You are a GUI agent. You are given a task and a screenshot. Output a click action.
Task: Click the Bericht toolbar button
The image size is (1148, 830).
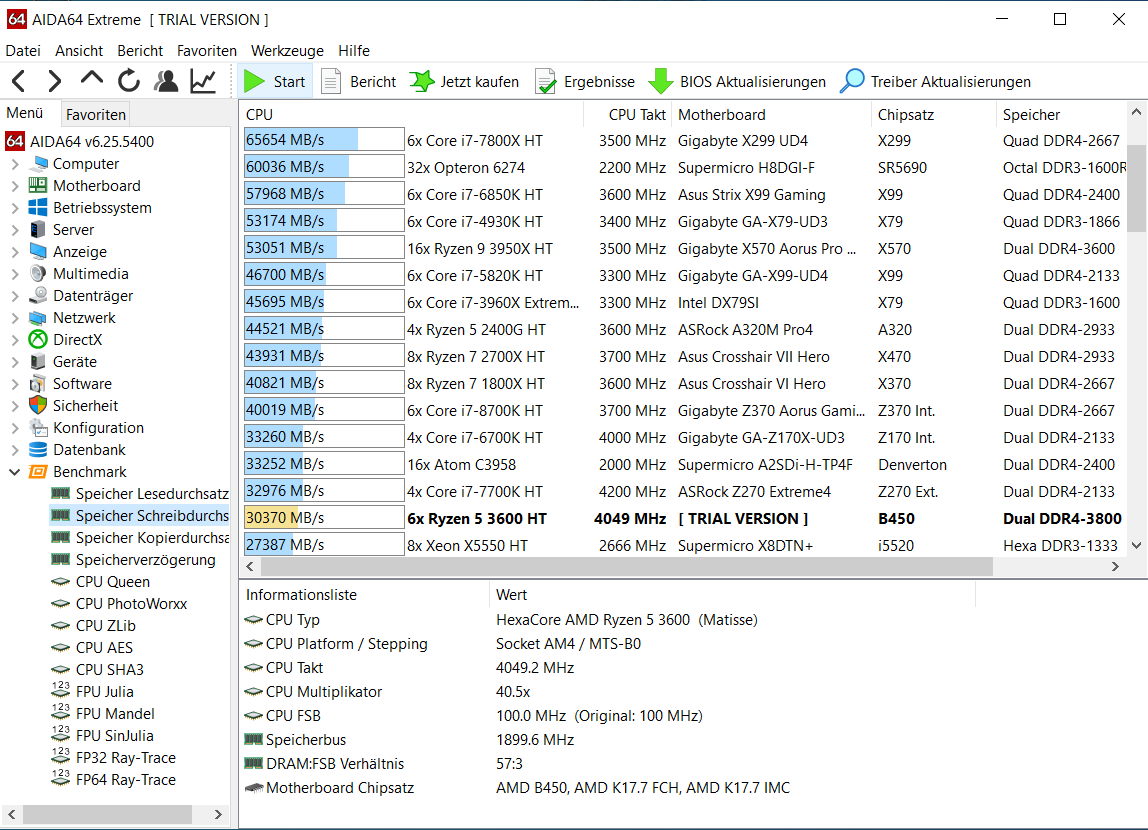359,81
